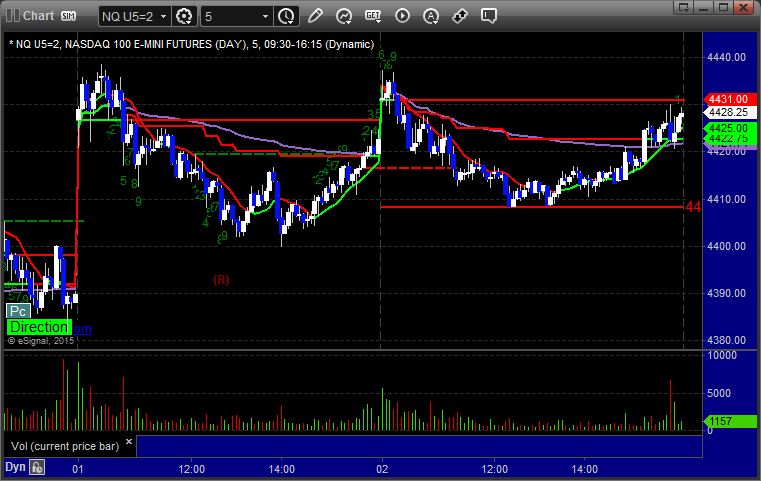Click the 4400.00 price axis label
This screenshot has width=761, height=481.
tap(727, 246)
